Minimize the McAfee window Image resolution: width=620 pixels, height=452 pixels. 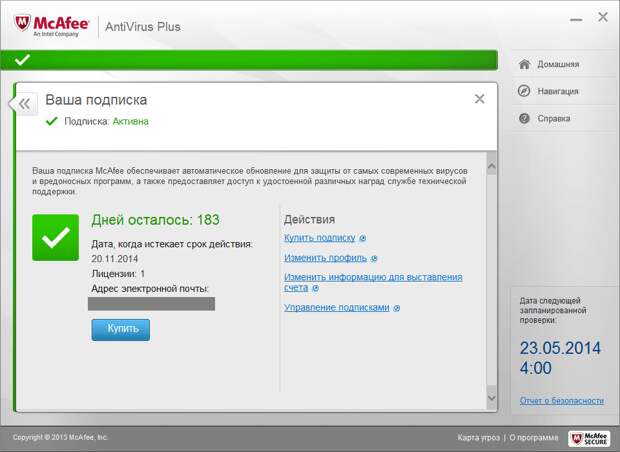[x=576, y=19]
